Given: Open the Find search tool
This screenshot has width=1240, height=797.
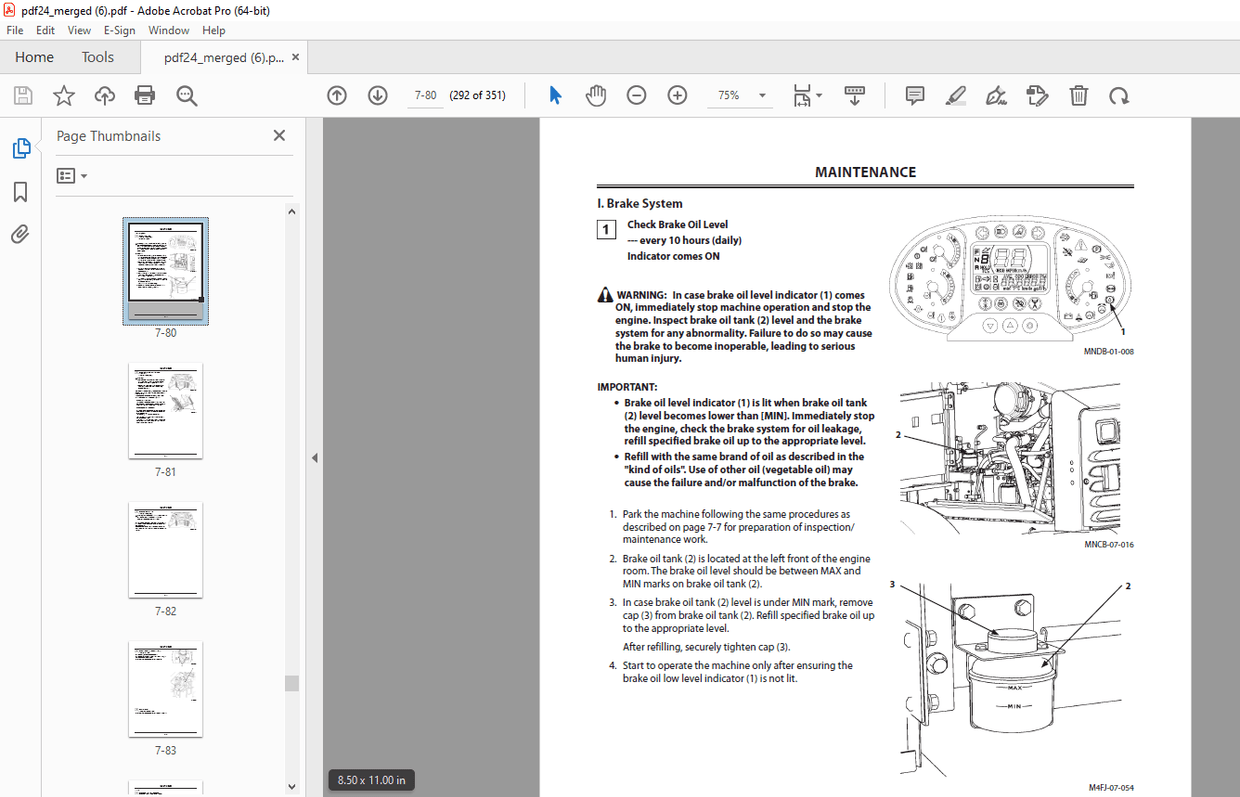Looking at the screenshot, I should (186, 95).
